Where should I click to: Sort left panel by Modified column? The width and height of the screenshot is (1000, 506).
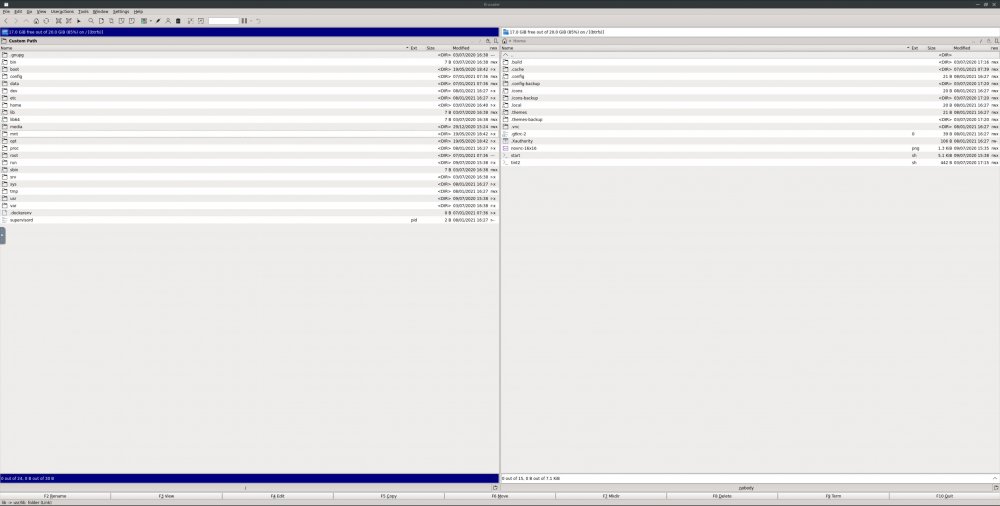(x=463, y=48)
